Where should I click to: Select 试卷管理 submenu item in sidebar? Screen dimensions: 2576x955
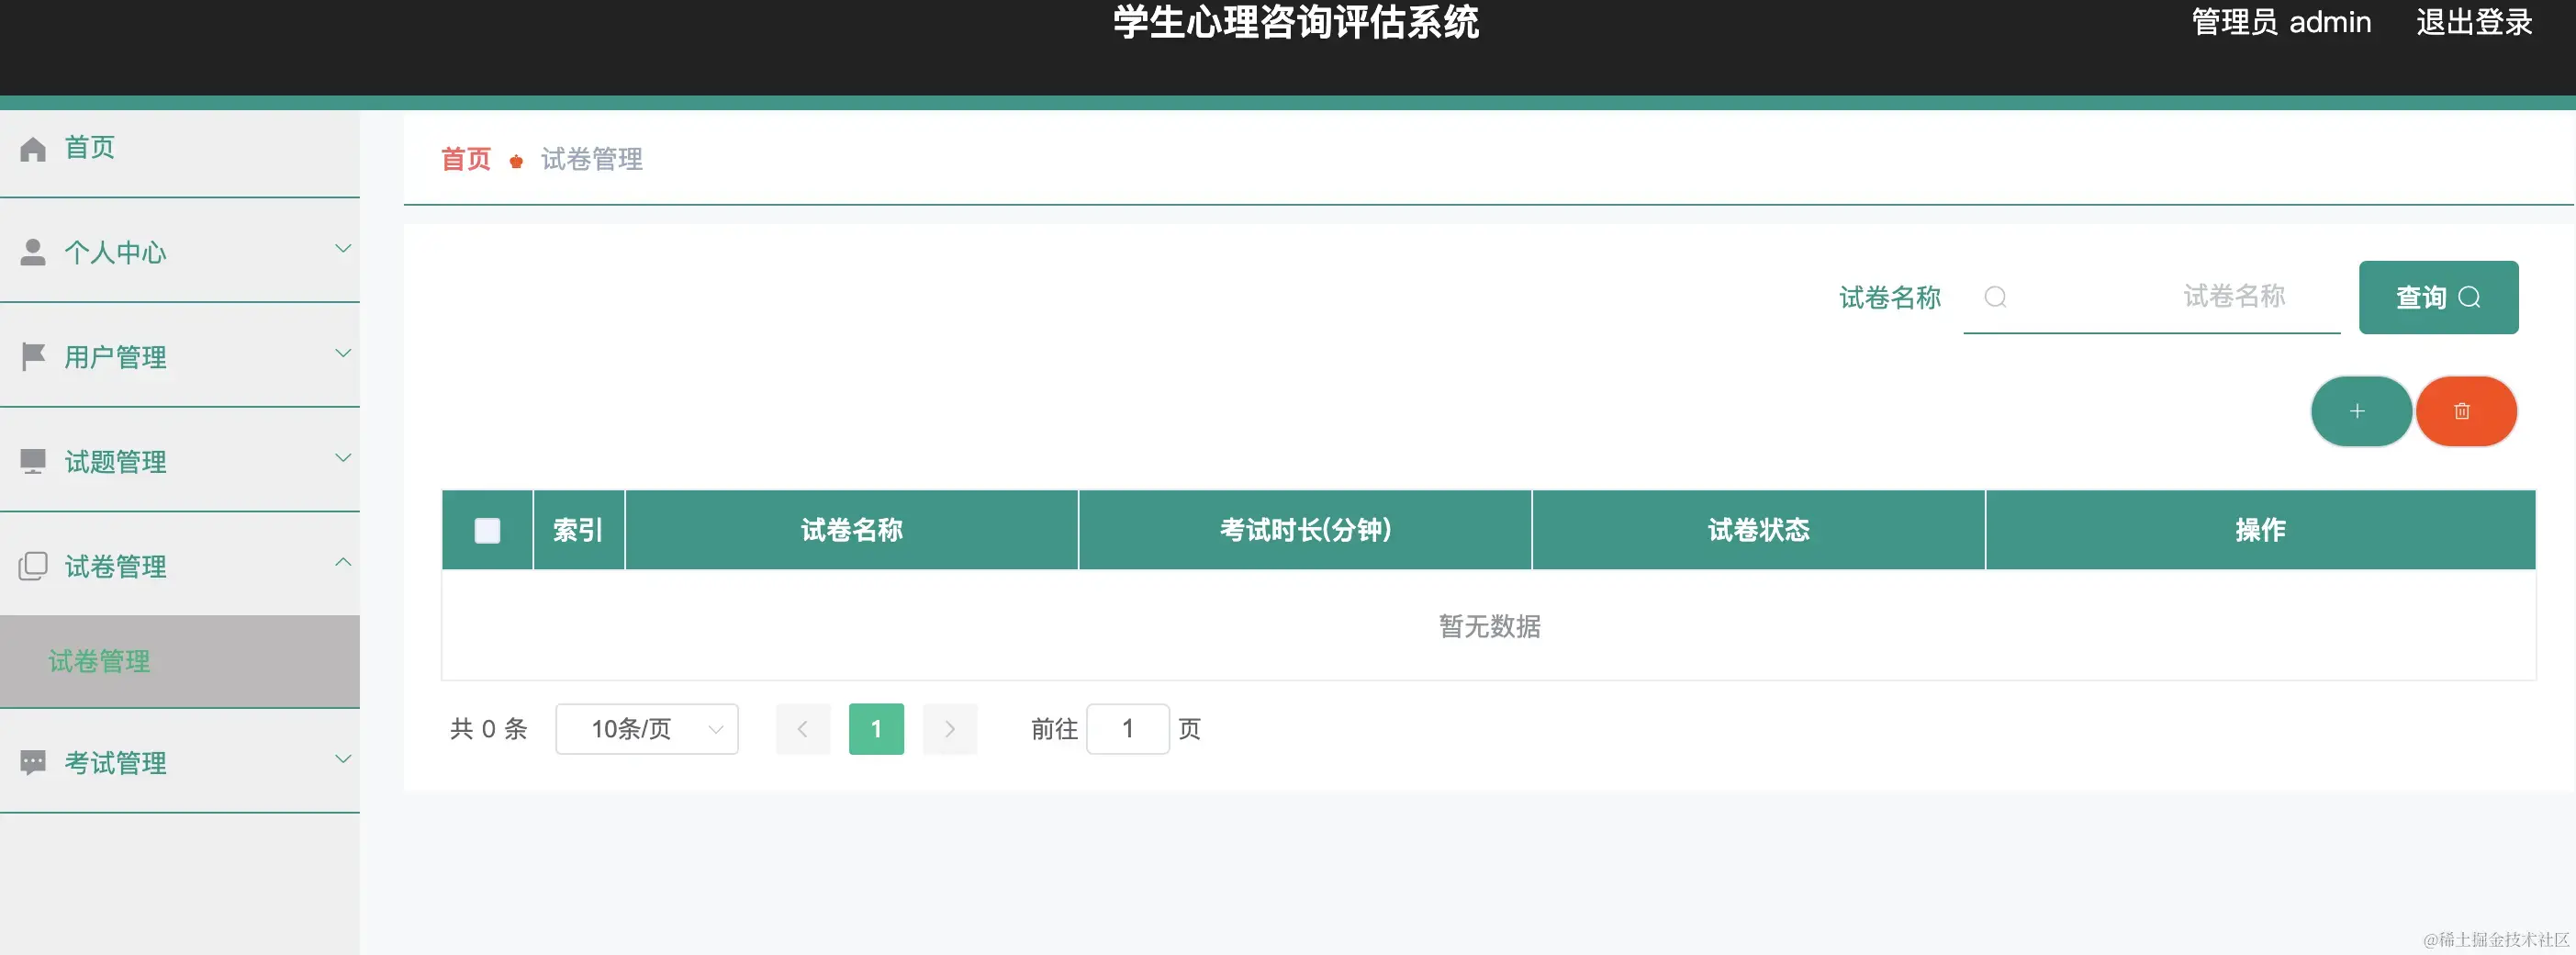pos(99,661)
